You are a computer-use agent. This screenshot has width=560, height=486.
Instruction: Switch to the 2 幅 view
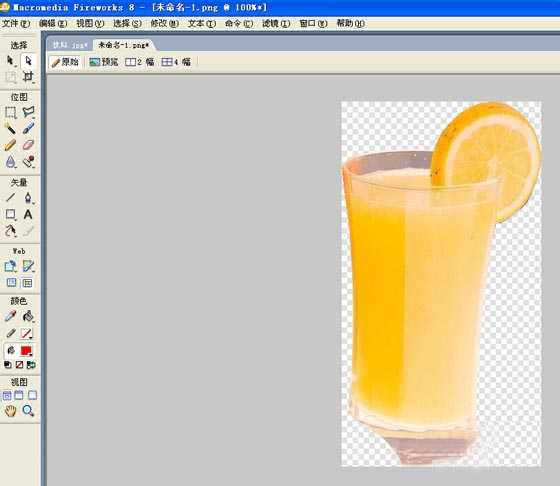coord(140,62)
